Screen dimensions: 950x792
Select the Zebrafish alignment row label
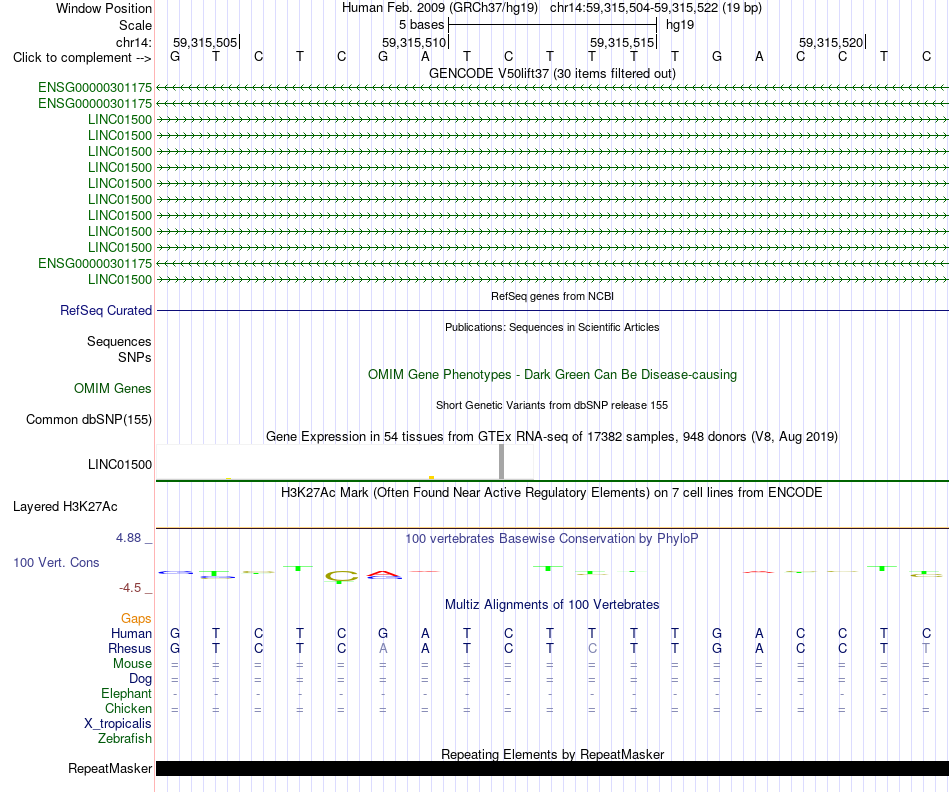[x=125, y=739]
